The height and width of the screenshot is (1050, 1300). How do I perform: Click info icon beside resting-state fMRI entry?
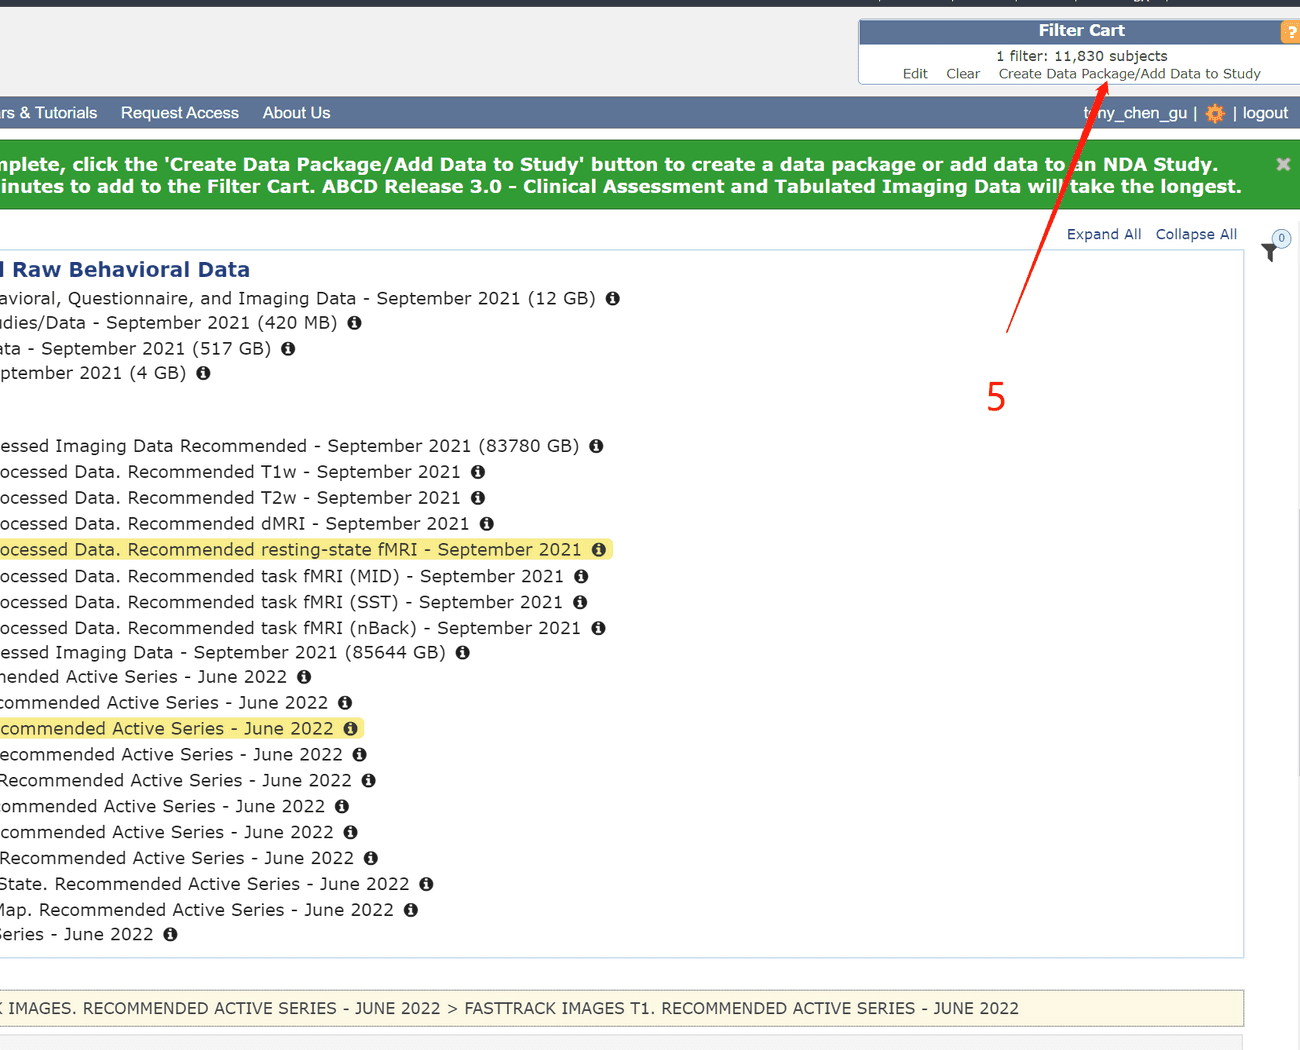pos(599,550)
